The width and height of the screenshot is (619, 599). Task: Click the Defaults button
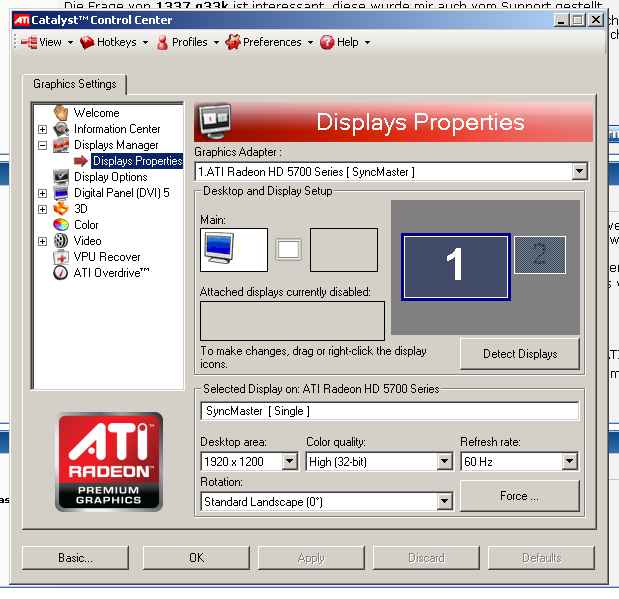point(541,558)
